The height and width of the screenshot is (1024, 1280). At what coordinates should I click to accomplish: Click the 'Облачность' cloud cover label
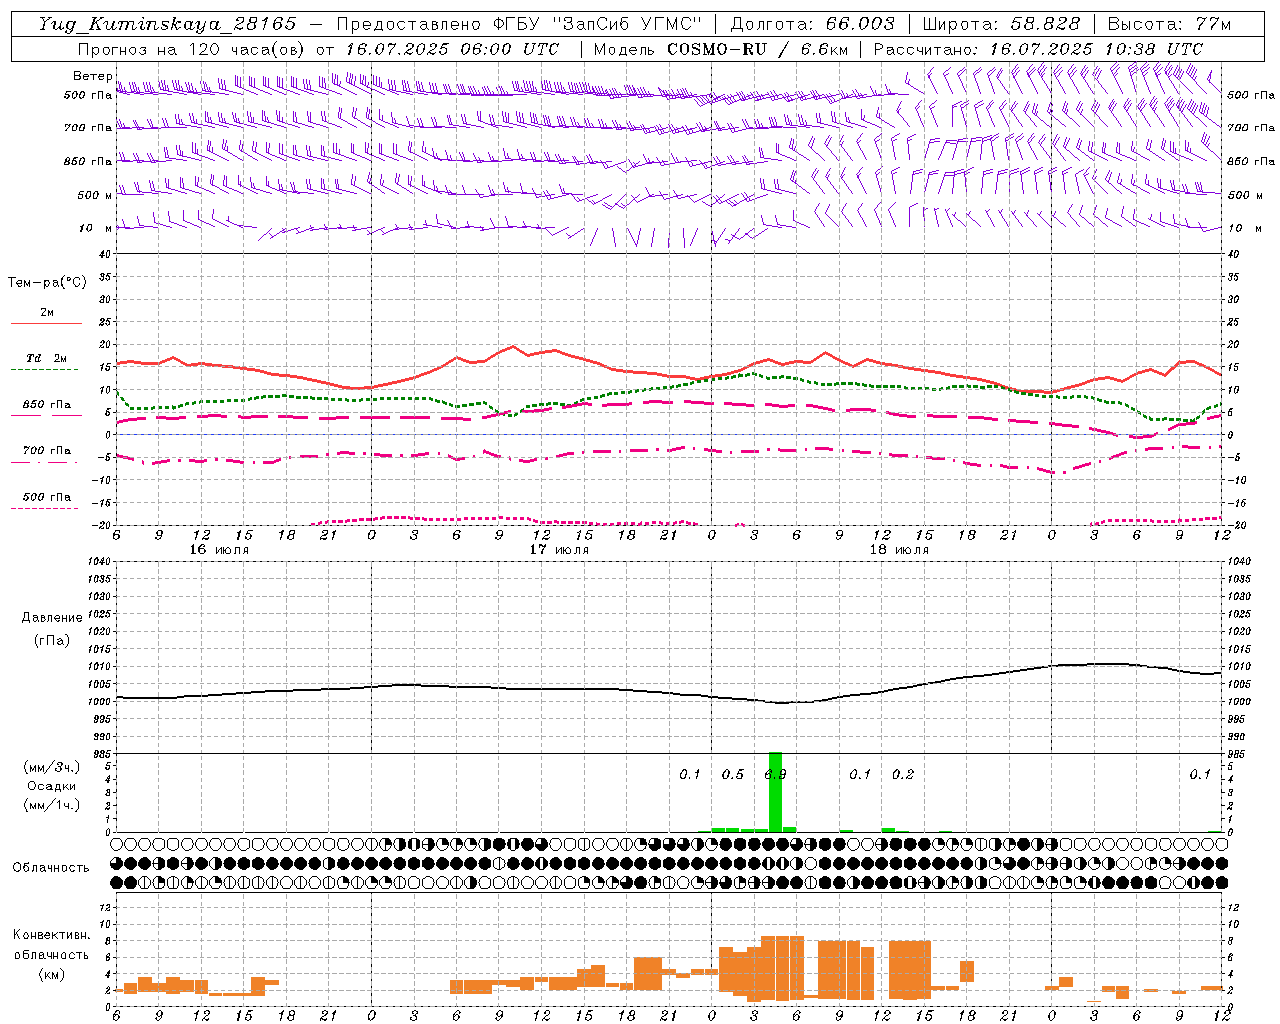tap(51, 868)
